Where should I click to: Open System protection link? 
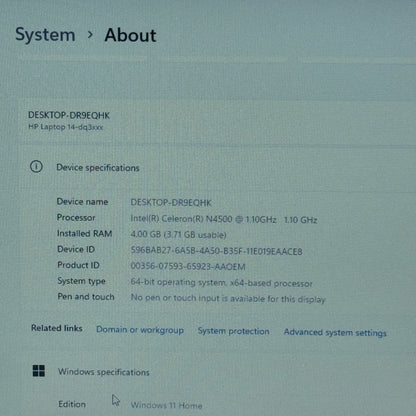click(x=233, y=331)
